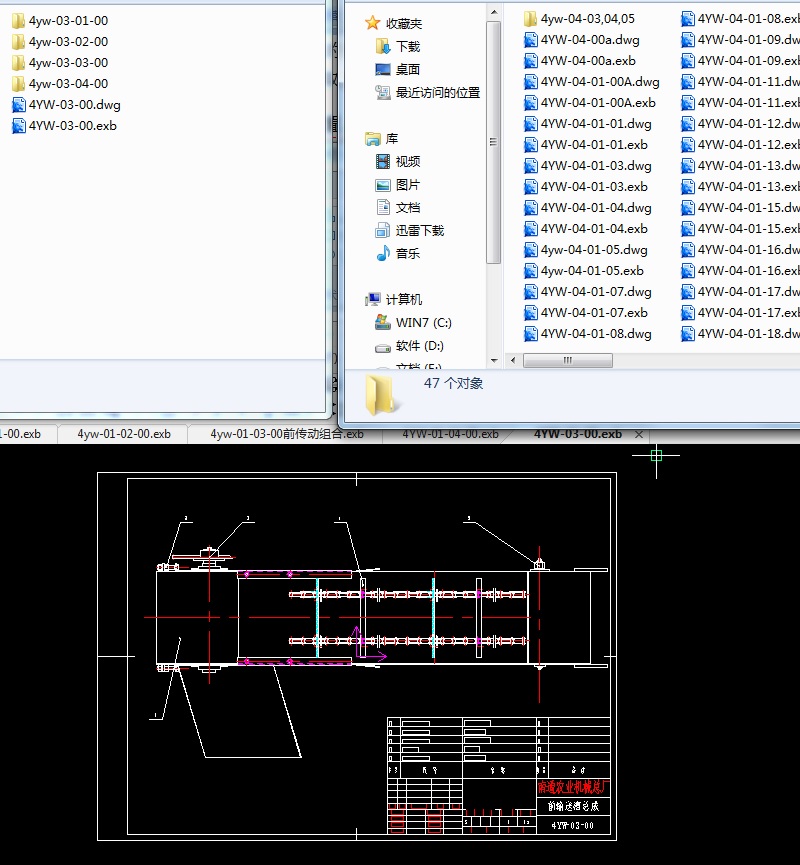Select the 迅雷下载 library

[x=419, y=230]
